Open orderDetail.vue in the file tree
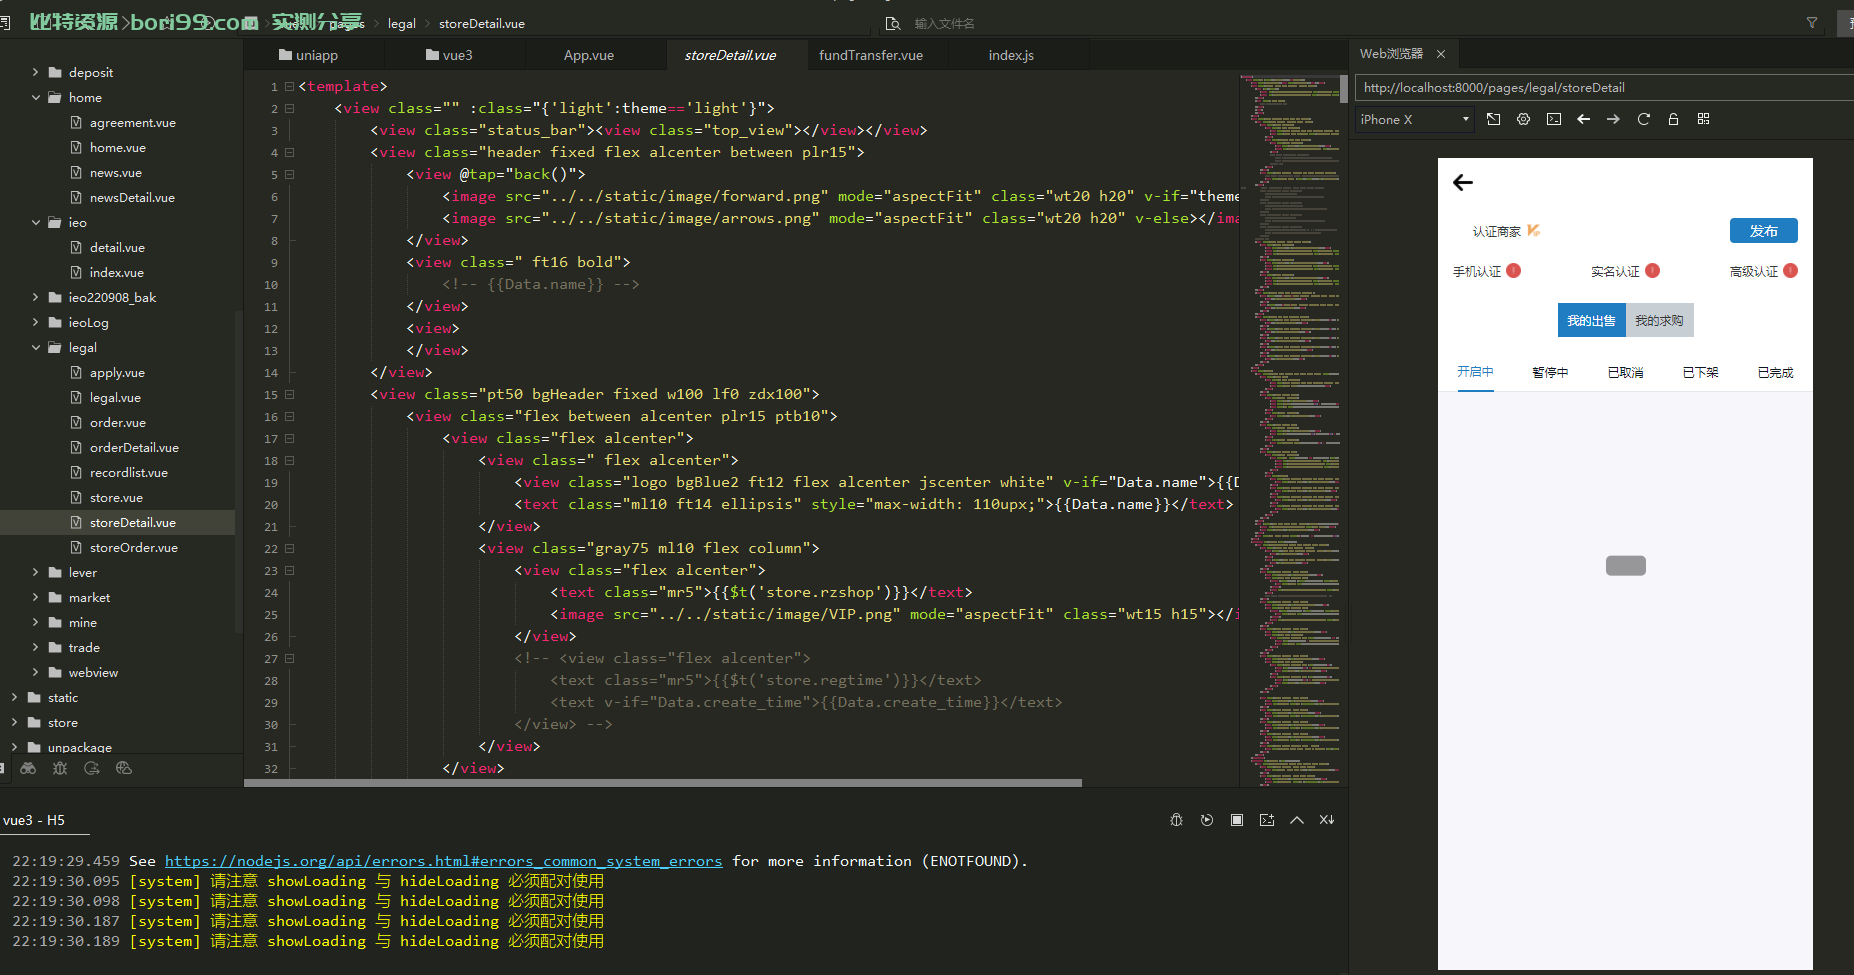The height and width of the screenshot is (975, 1854). [134, 447]
